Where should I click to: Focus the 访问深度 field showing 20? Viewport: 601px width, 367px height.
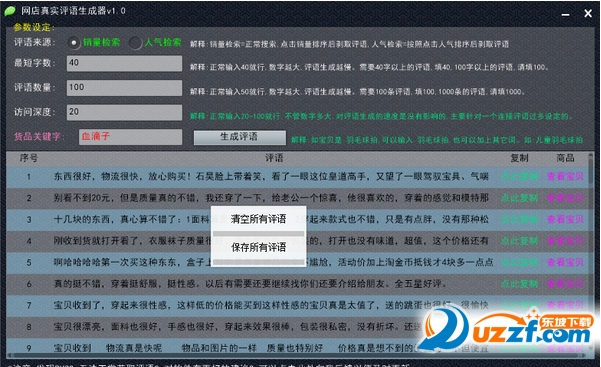124,112
